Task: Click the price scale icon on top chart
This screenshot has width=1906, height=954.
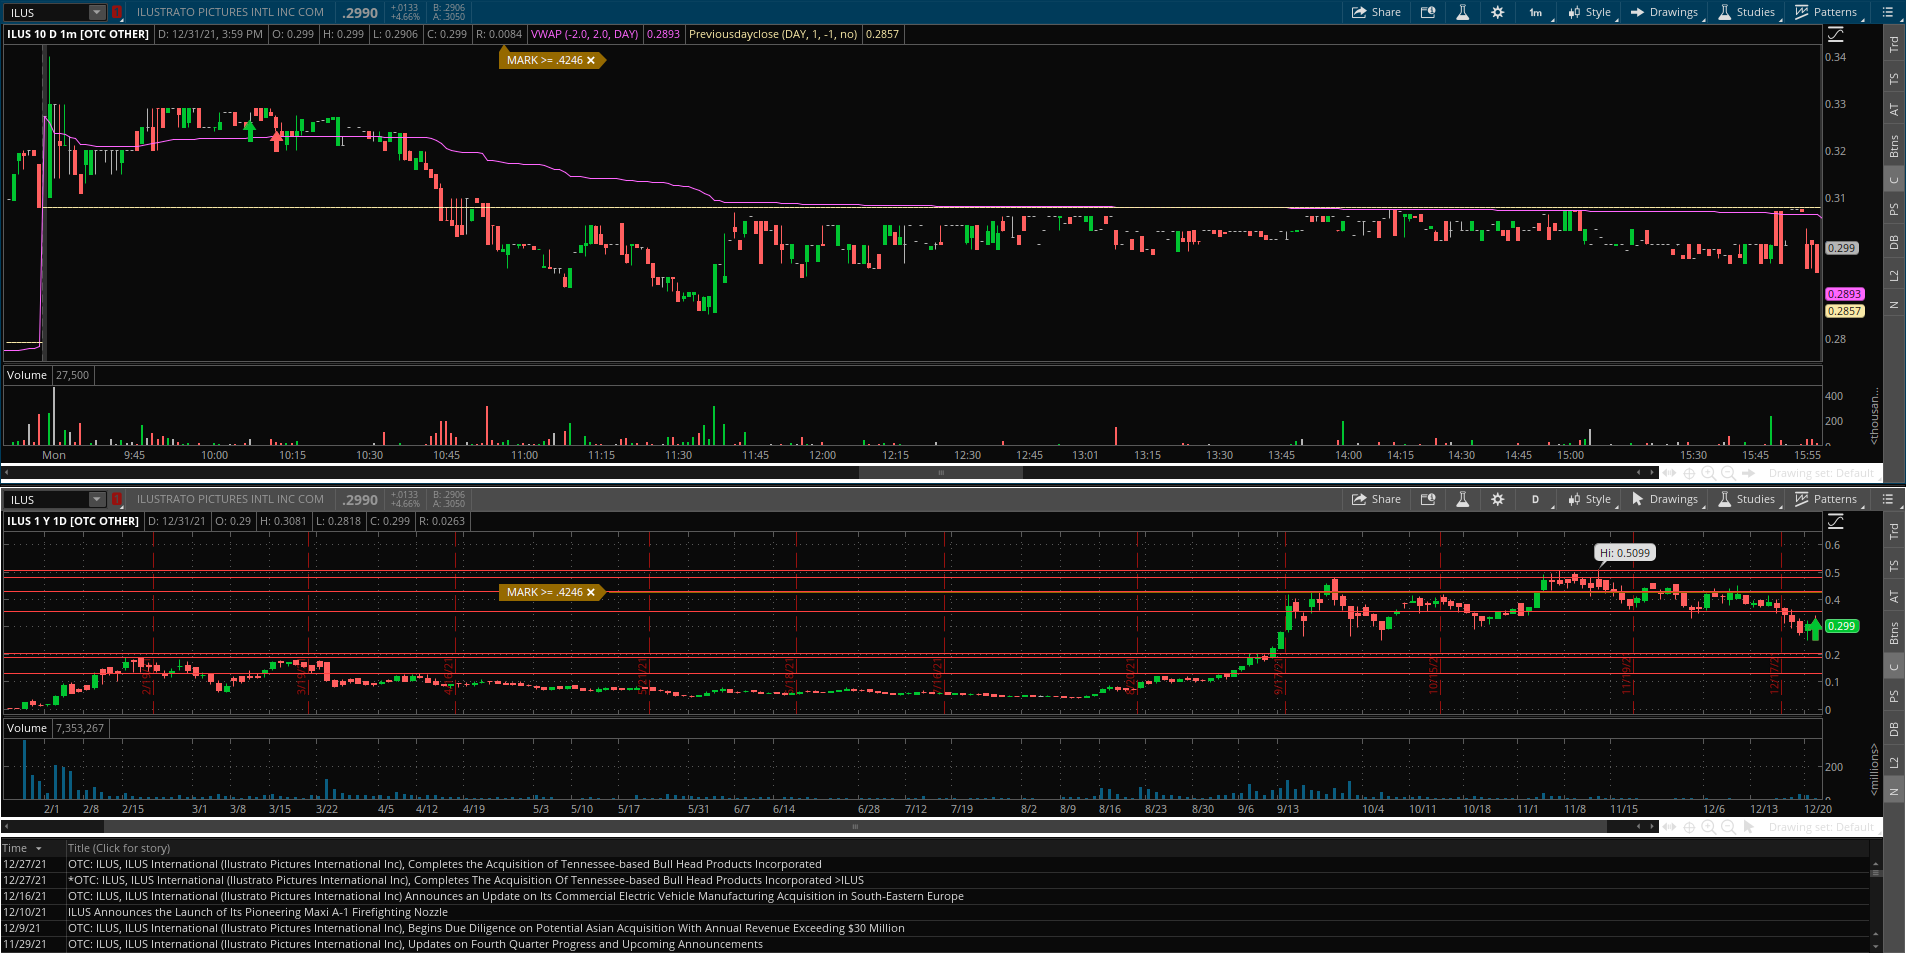Action: pos(1836,35)
